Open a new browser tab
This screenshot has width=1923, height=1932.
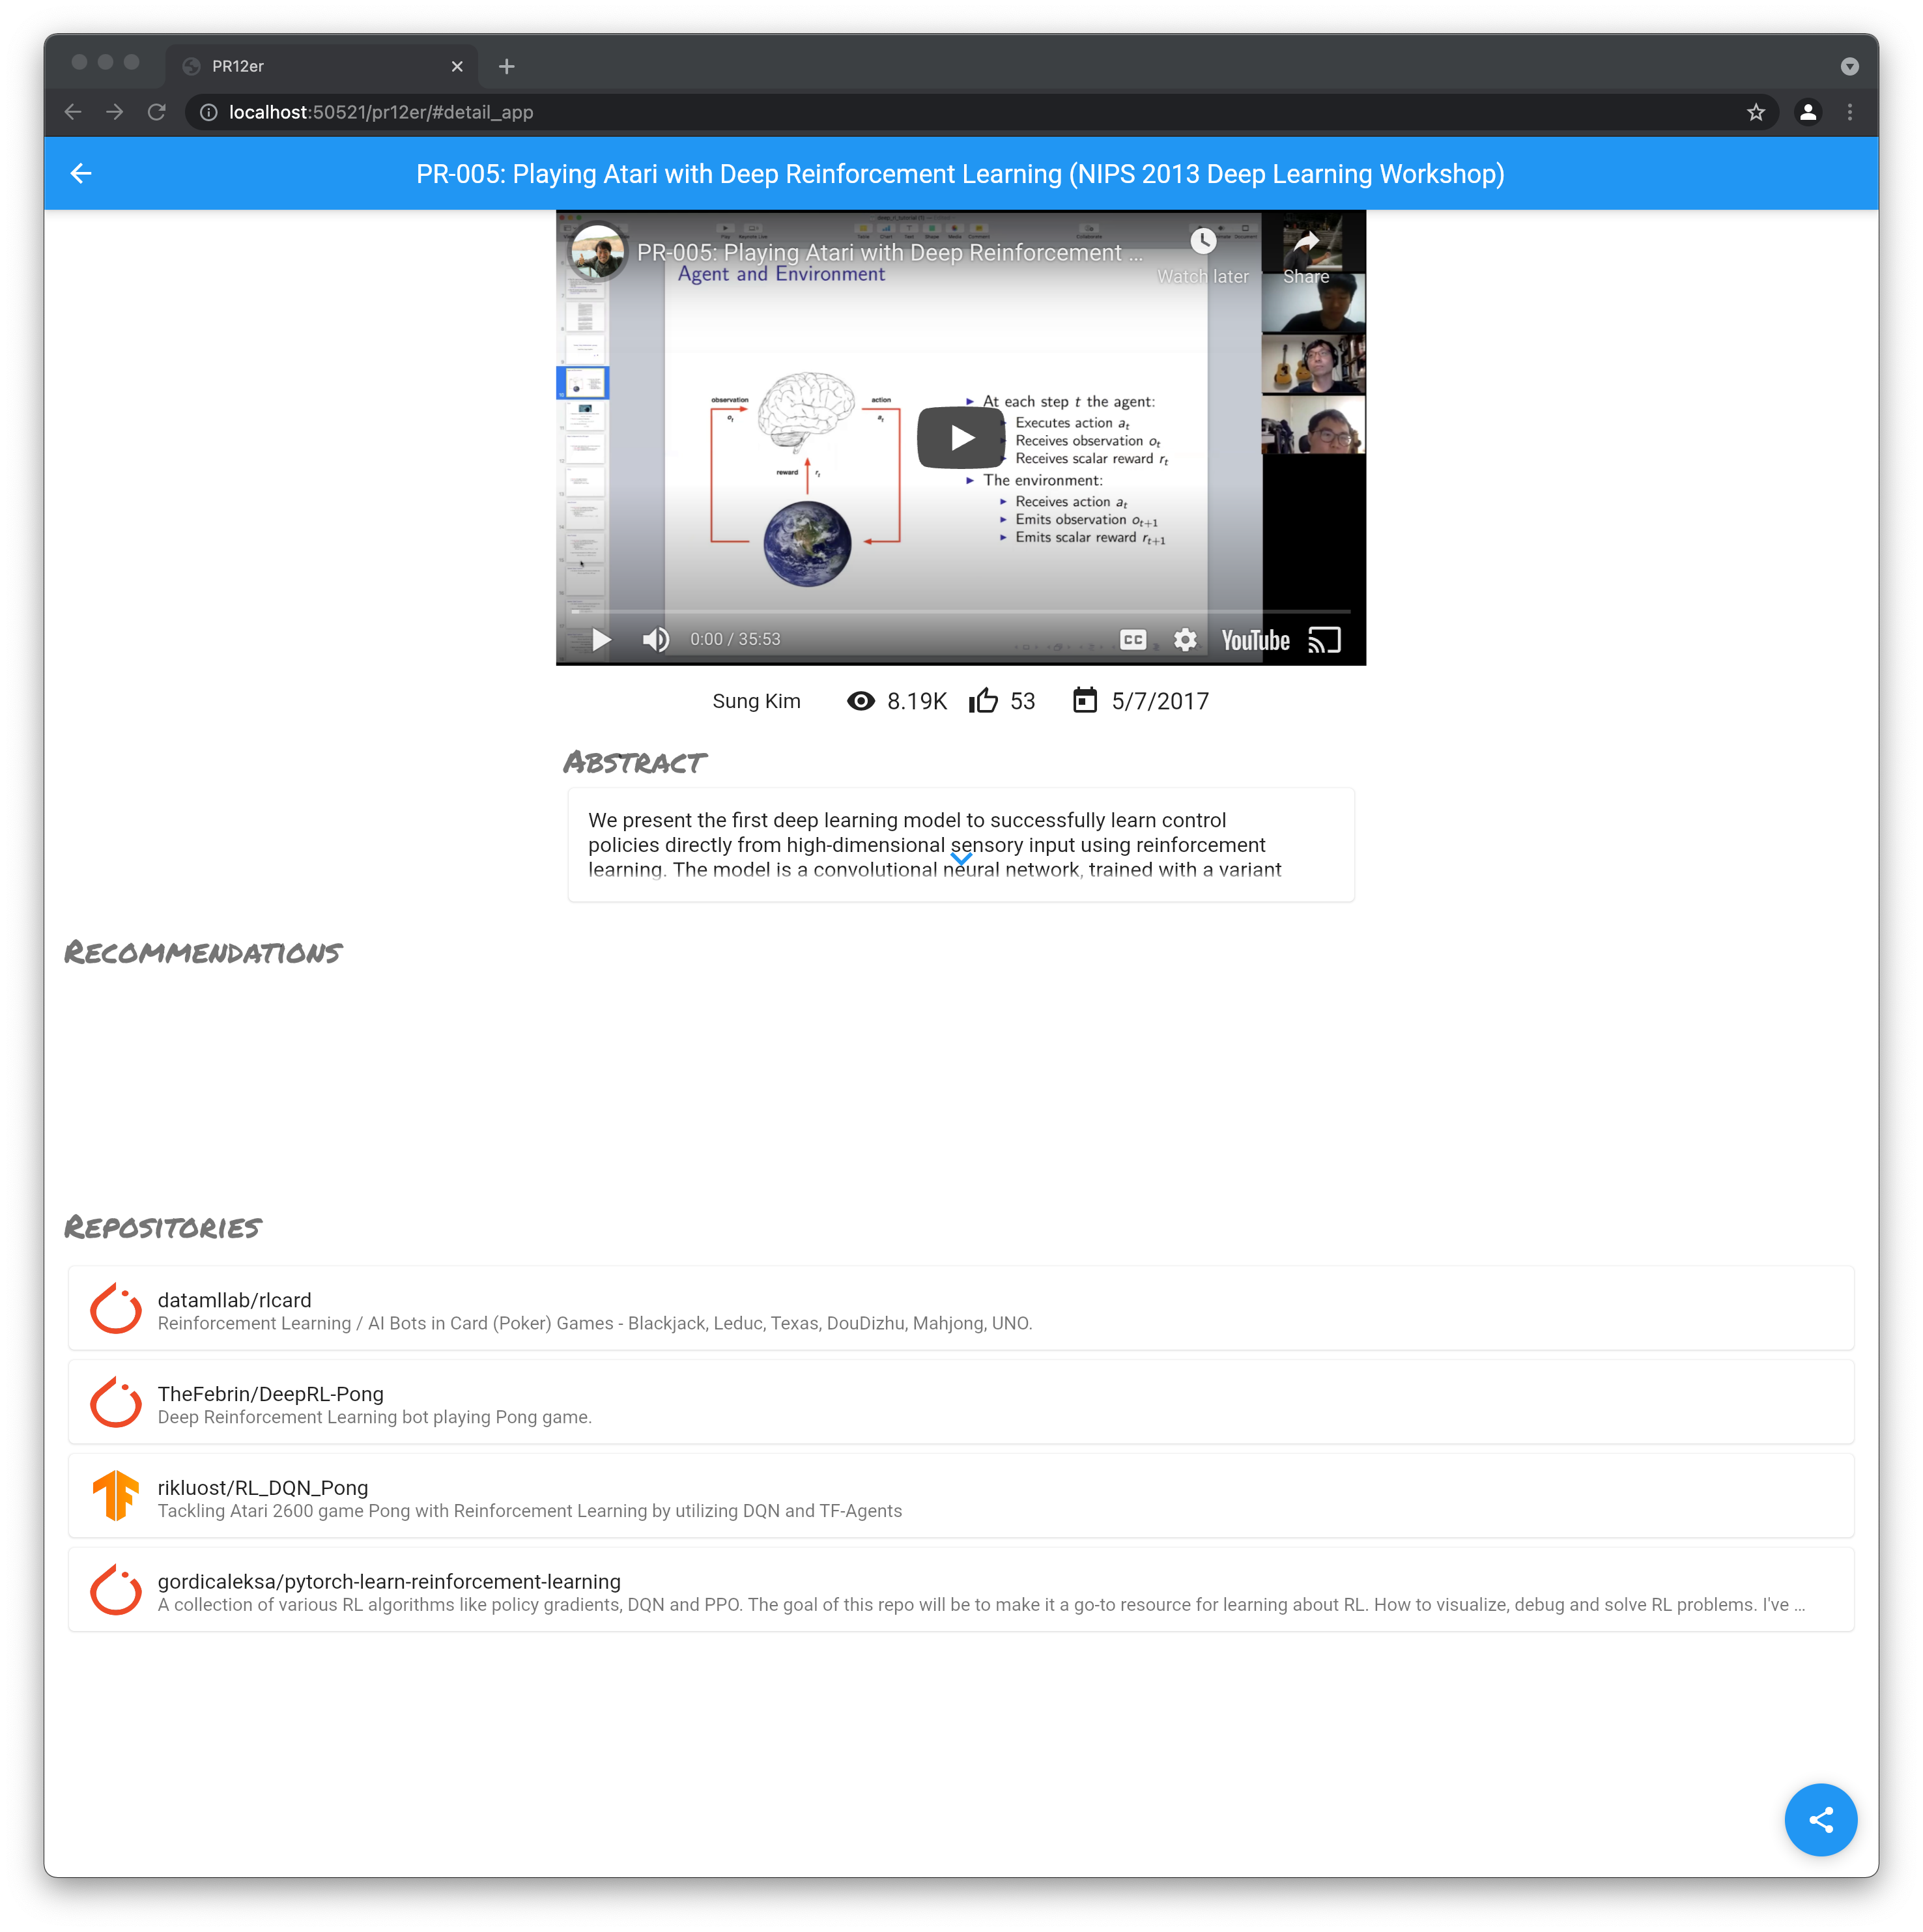coord(507,66)
